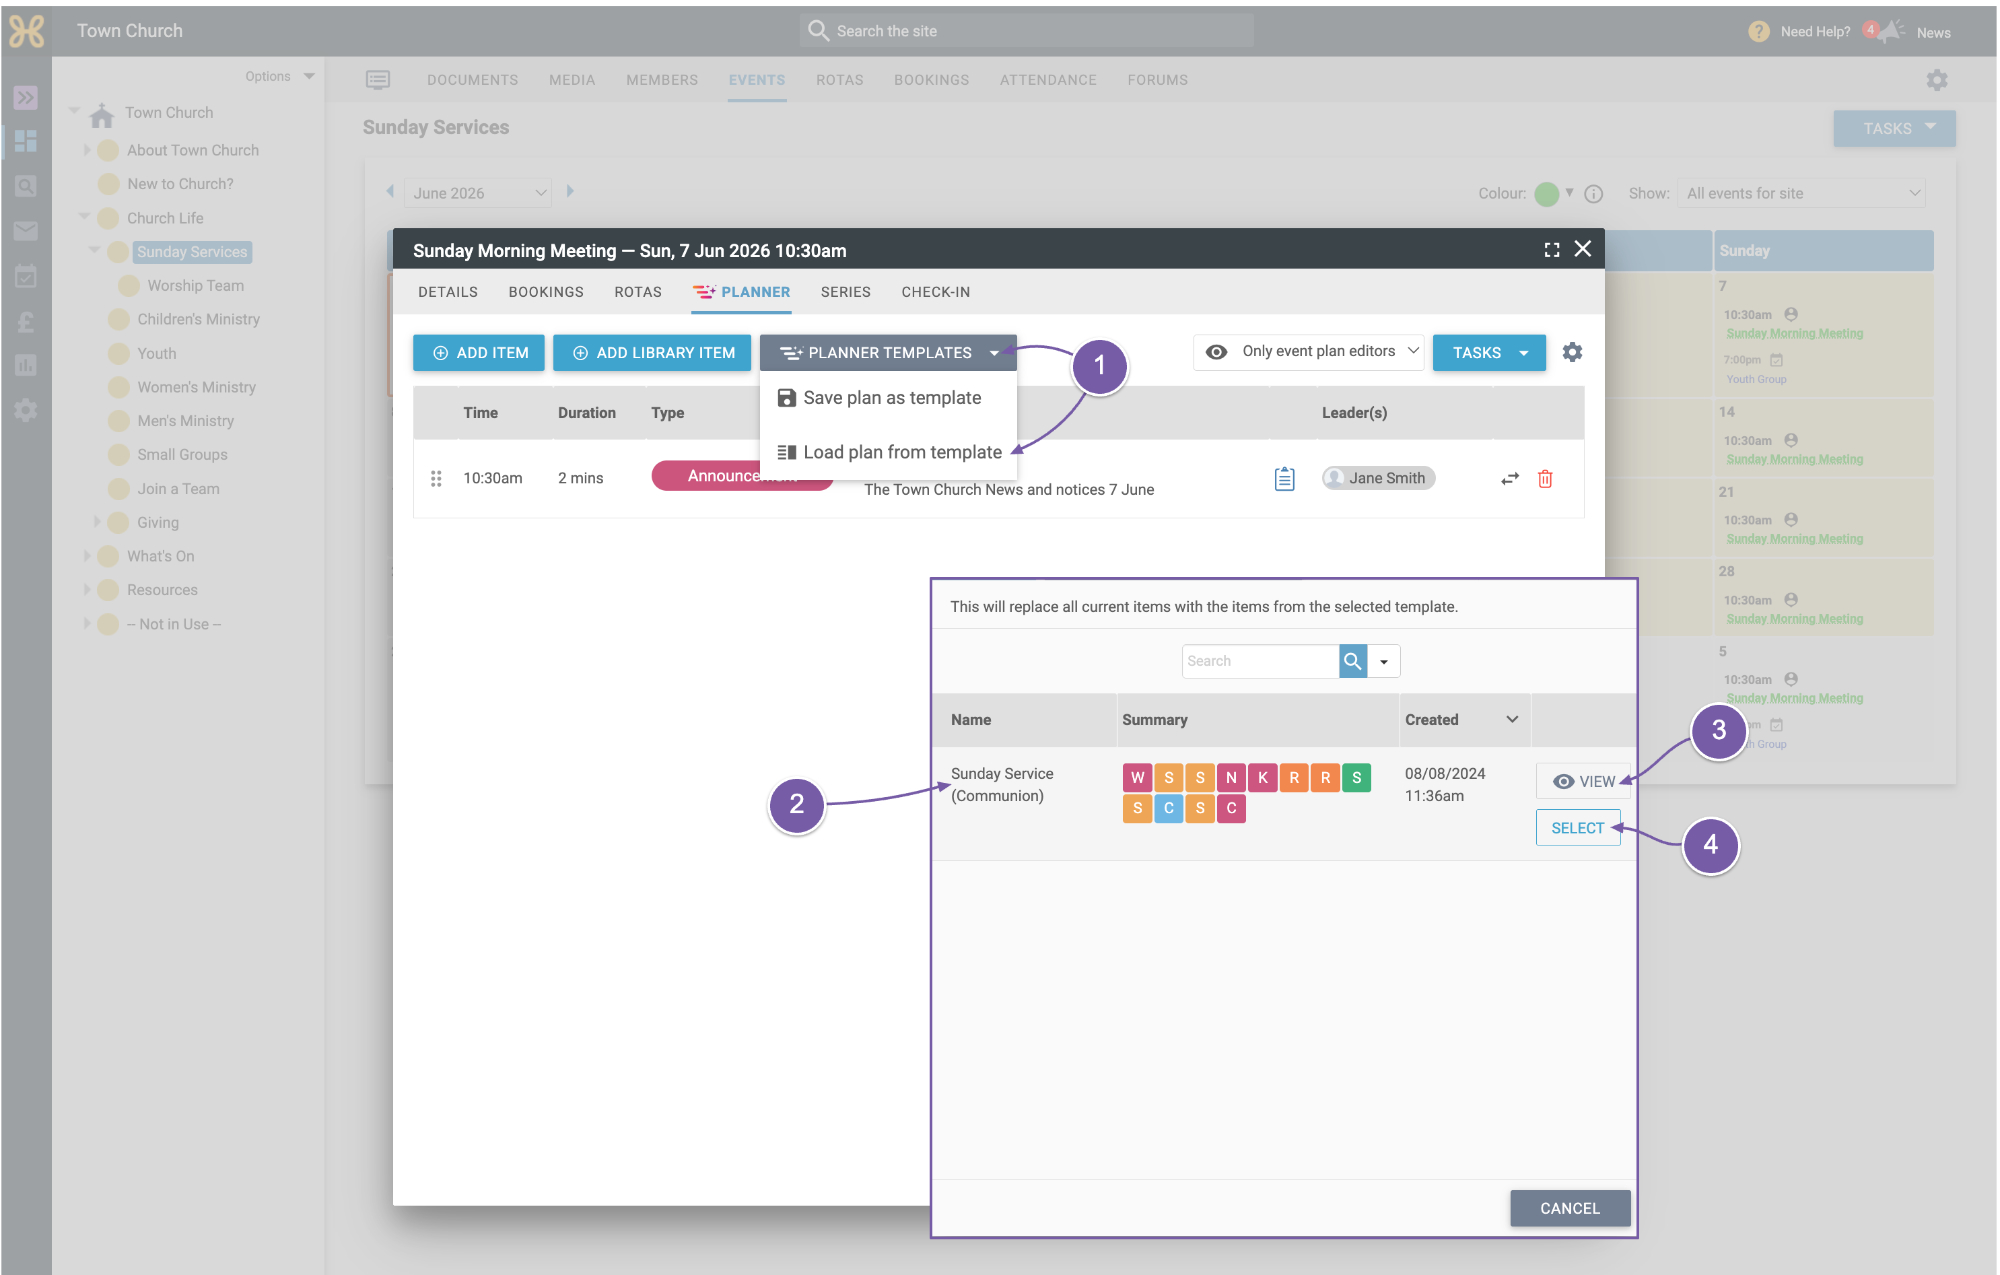Click the fullscreen expand icon in dialog header

click(1552, 250)
